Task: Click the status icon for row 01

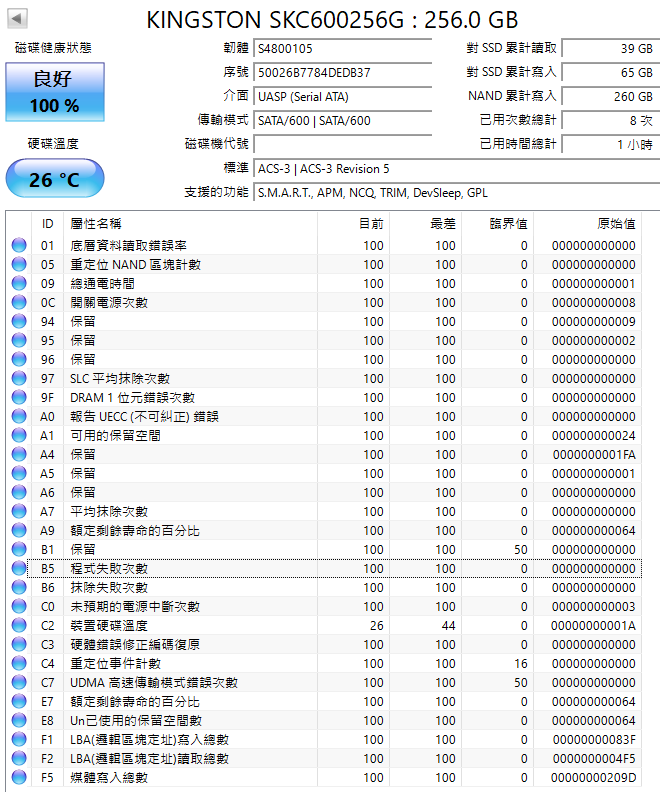Action: click(19, 245)
